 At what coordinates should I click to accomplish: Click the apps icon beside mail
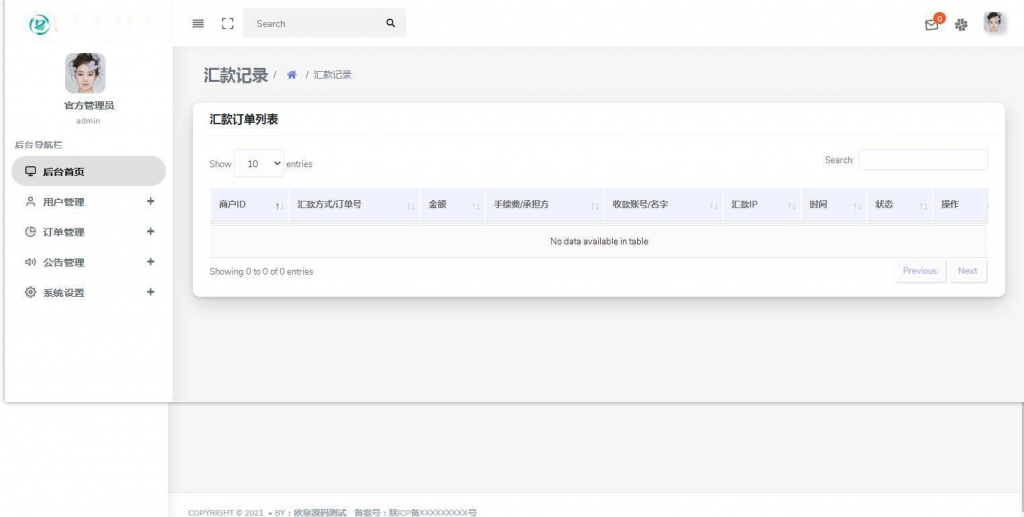(962, 25)
